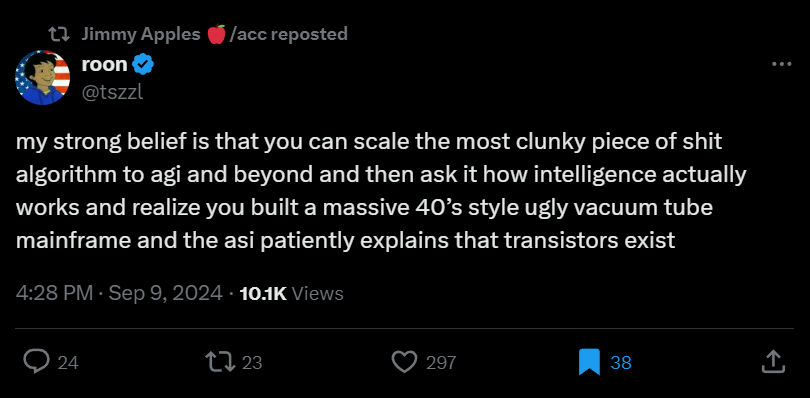Open the share menu with the upload arrow icon
Viewport: 810px width, 398px height.
(x=773, y=362)
